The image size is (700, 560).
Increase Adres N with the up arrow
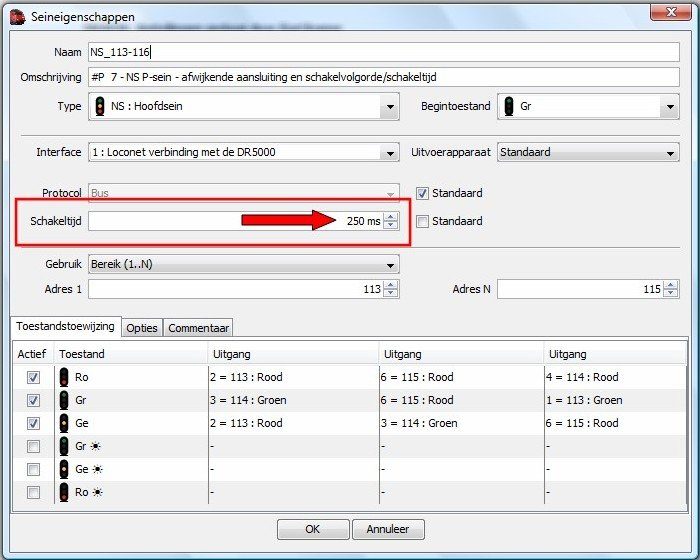(x=670, y=285)
